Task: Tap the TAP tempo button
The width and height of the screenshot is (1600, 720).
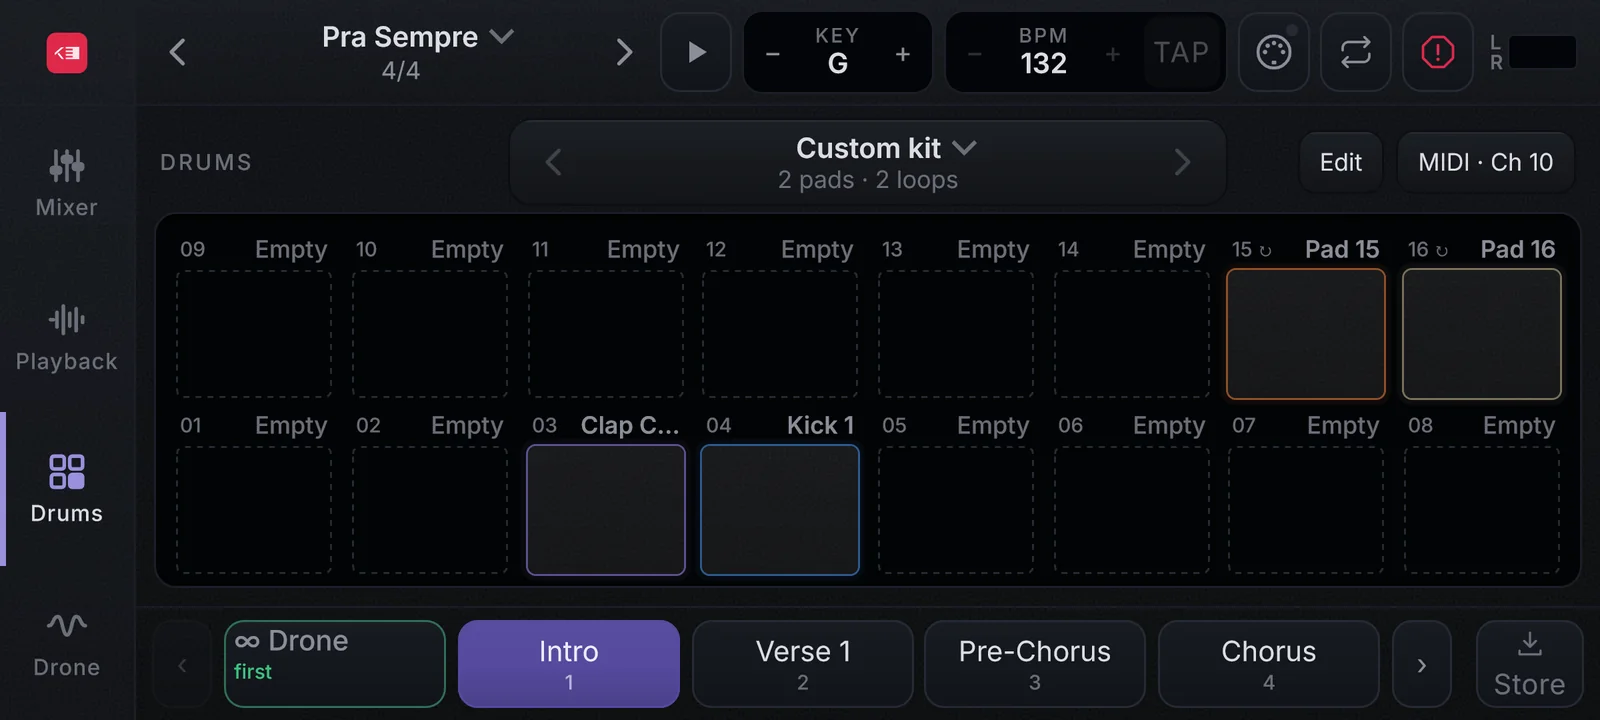Action: [x=1182, y=52]
